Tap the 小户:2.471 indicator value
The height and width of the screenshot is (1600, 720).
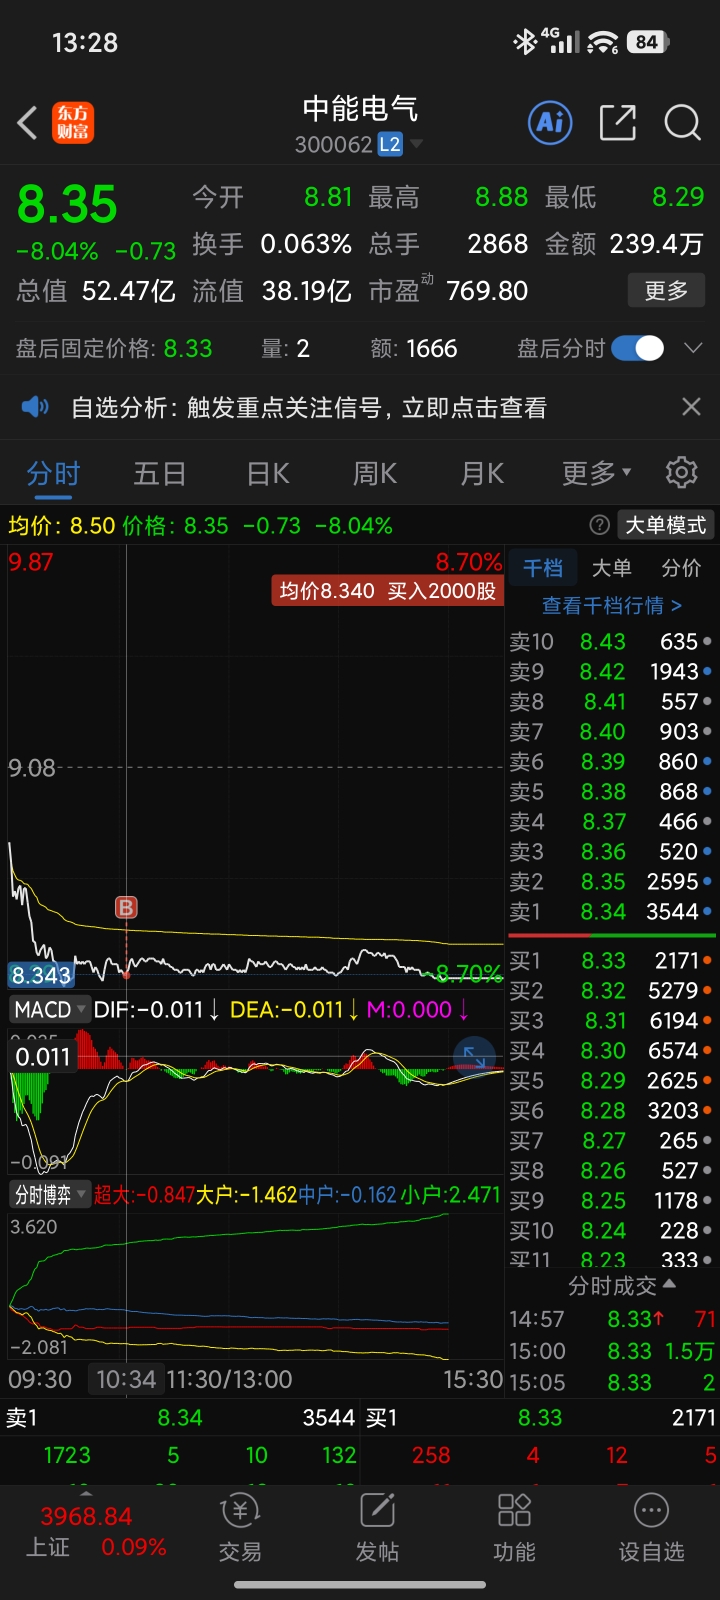point(450,1194)
